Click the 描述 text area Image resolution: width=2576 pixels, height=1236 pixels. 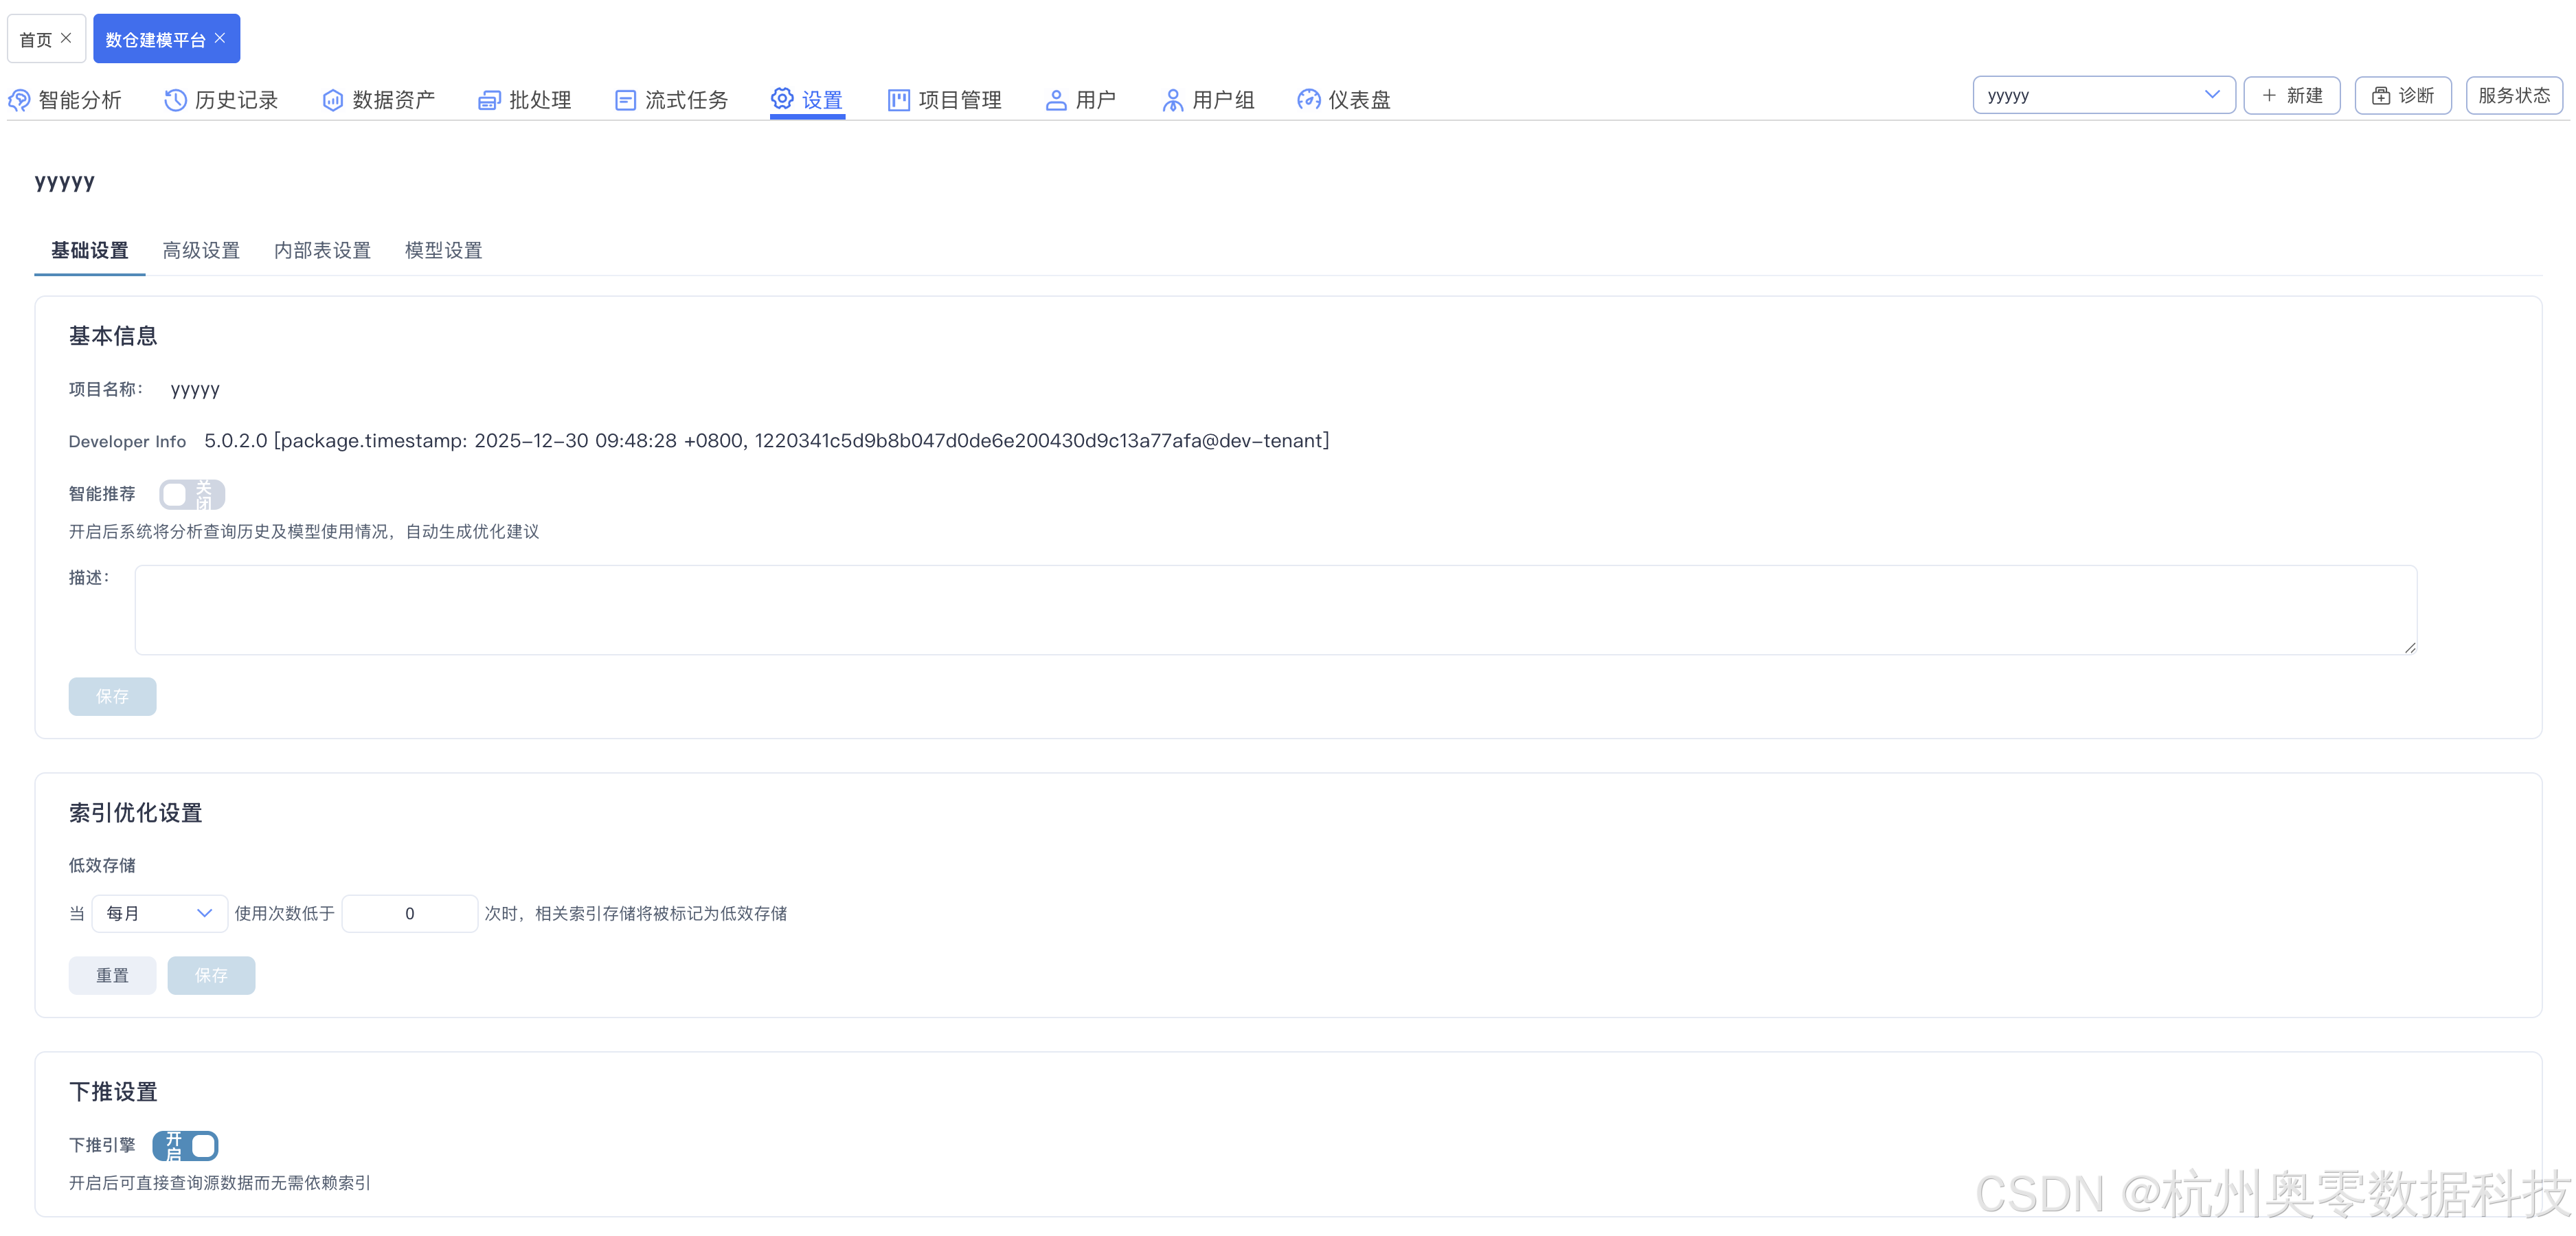(1276, 610)
